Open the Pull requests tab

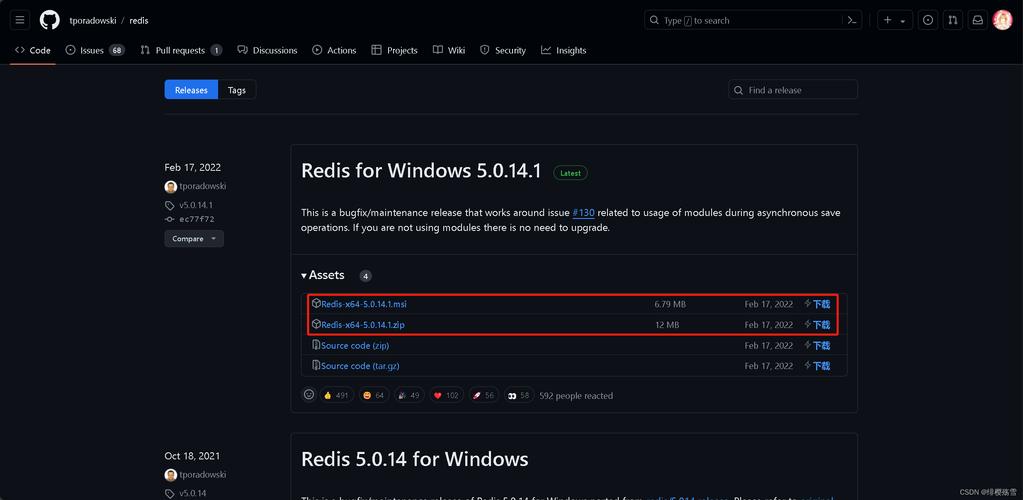click(x=181, y=50)
